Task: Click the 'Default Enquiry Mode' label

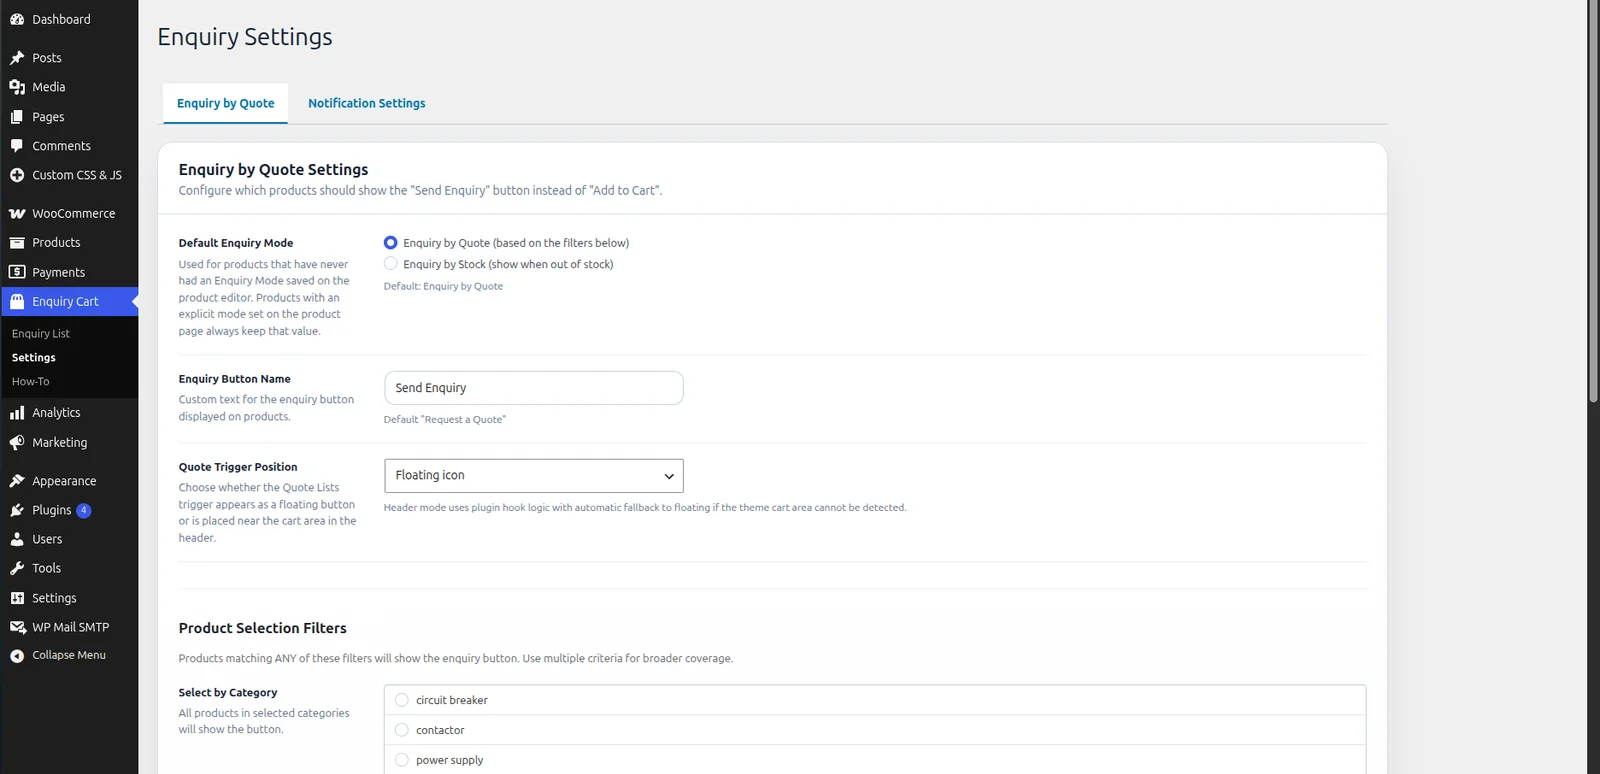Action: tap(236, 243)
